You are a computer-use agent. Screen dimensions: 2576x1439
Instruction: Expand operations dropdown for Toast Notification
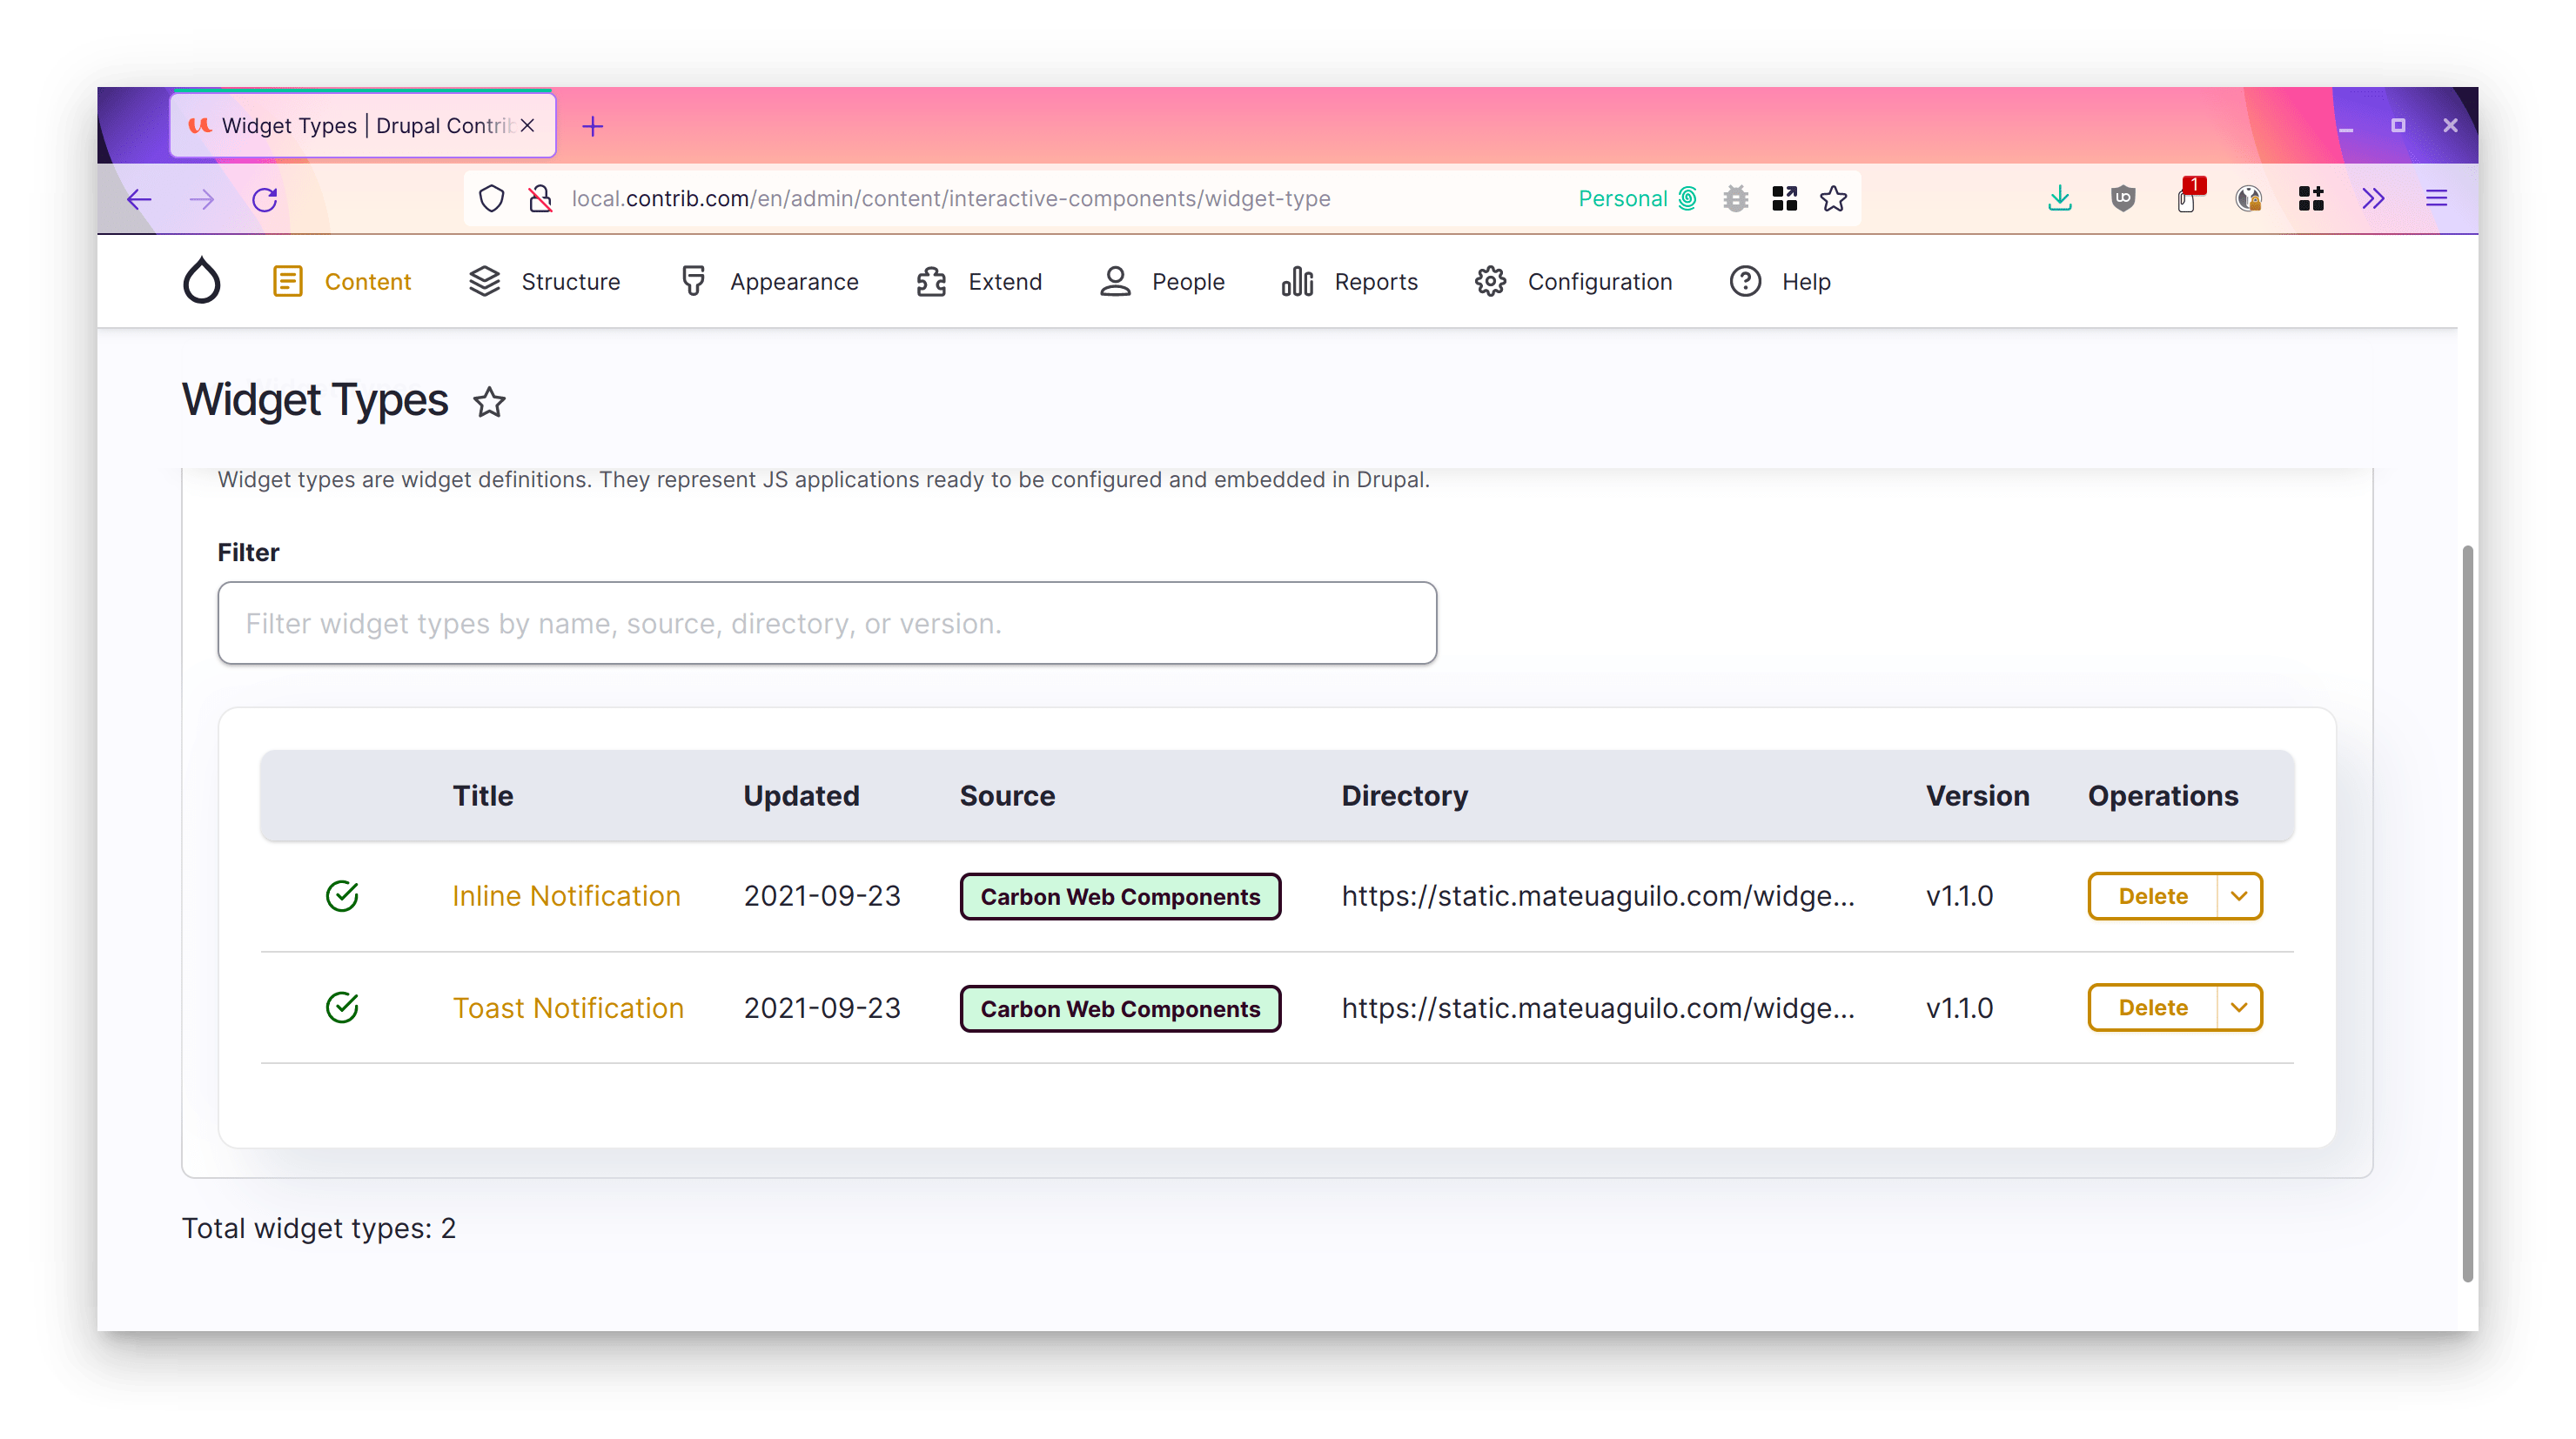coord(2239,1007)
